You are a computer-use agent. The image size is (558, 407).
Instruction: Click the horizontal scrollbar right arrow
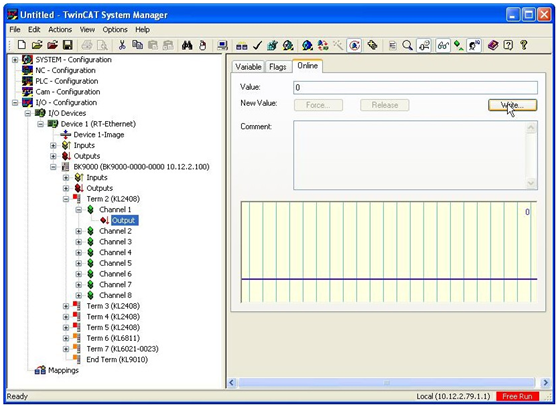click(545, 383)
